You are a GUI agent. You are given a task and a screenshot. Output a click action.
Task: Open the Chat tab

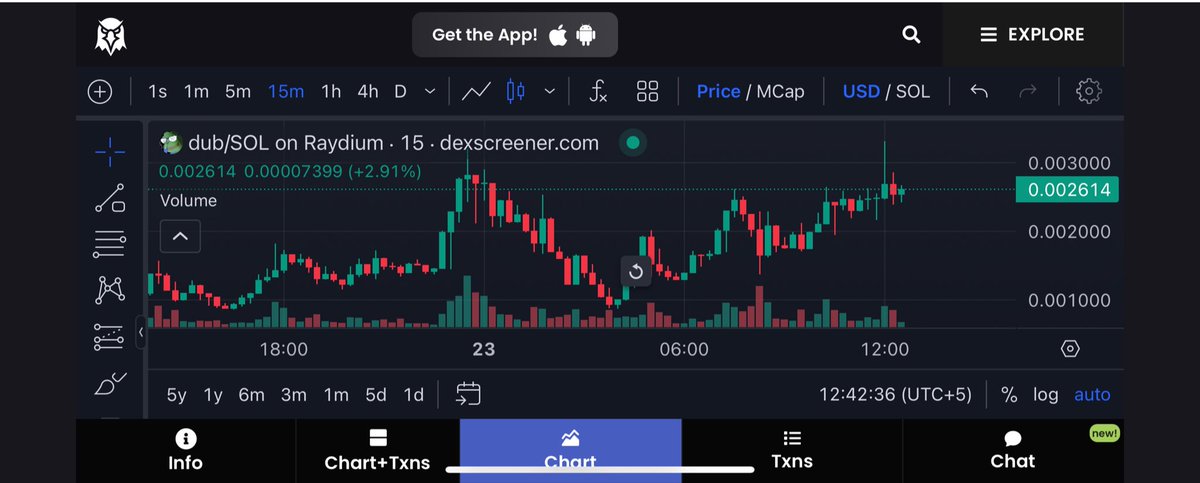point(1012,450)
